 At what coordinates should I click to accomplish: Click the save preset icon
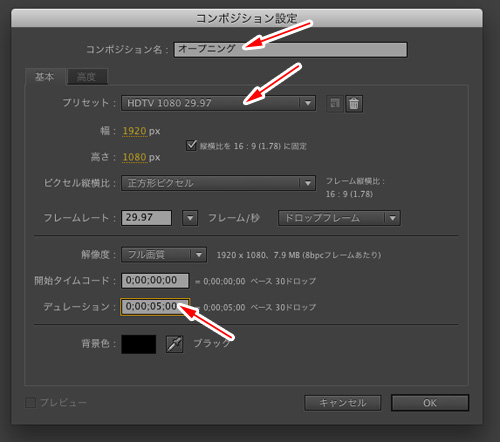coord(334,103)
